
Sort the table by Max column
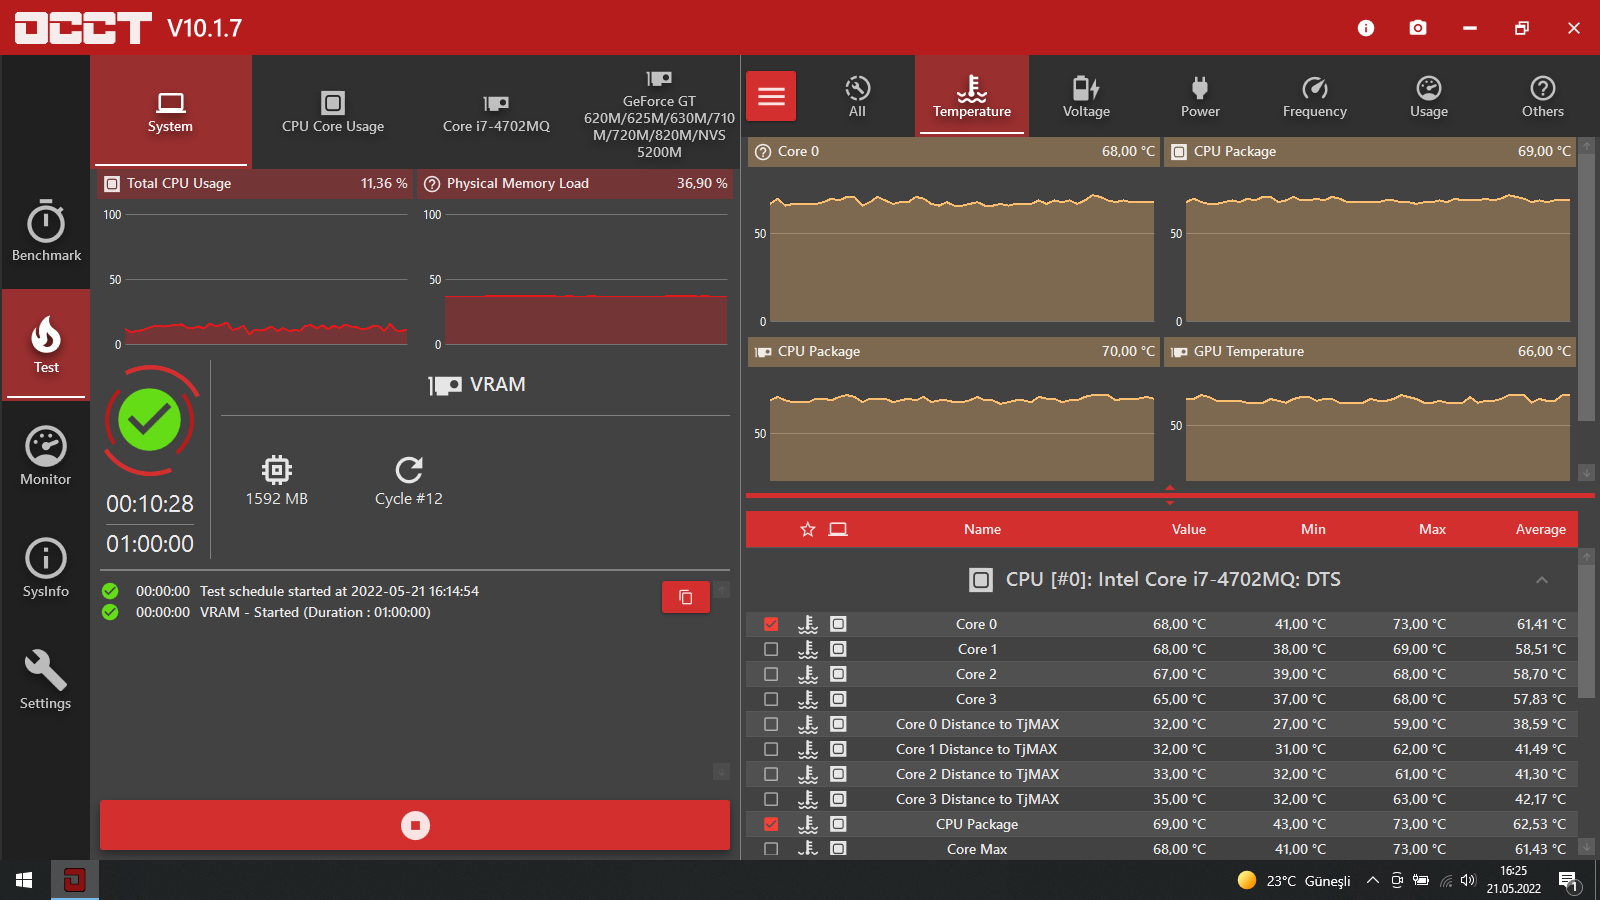tap(1432, 529)
